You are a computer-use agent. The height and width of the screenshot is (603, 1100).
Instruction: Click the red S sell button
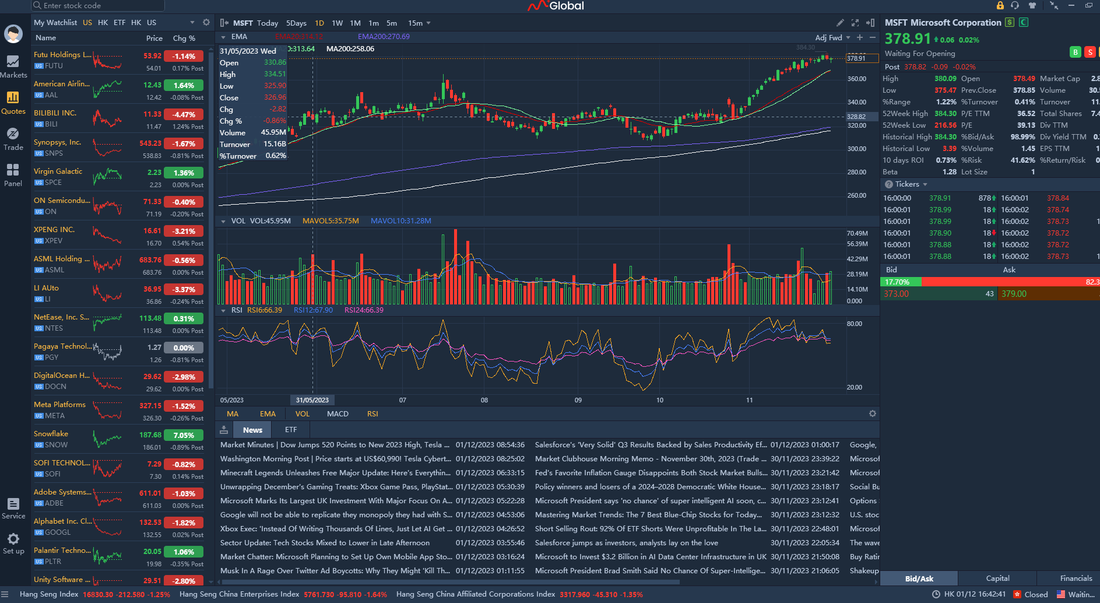[x=1089, y=52]
